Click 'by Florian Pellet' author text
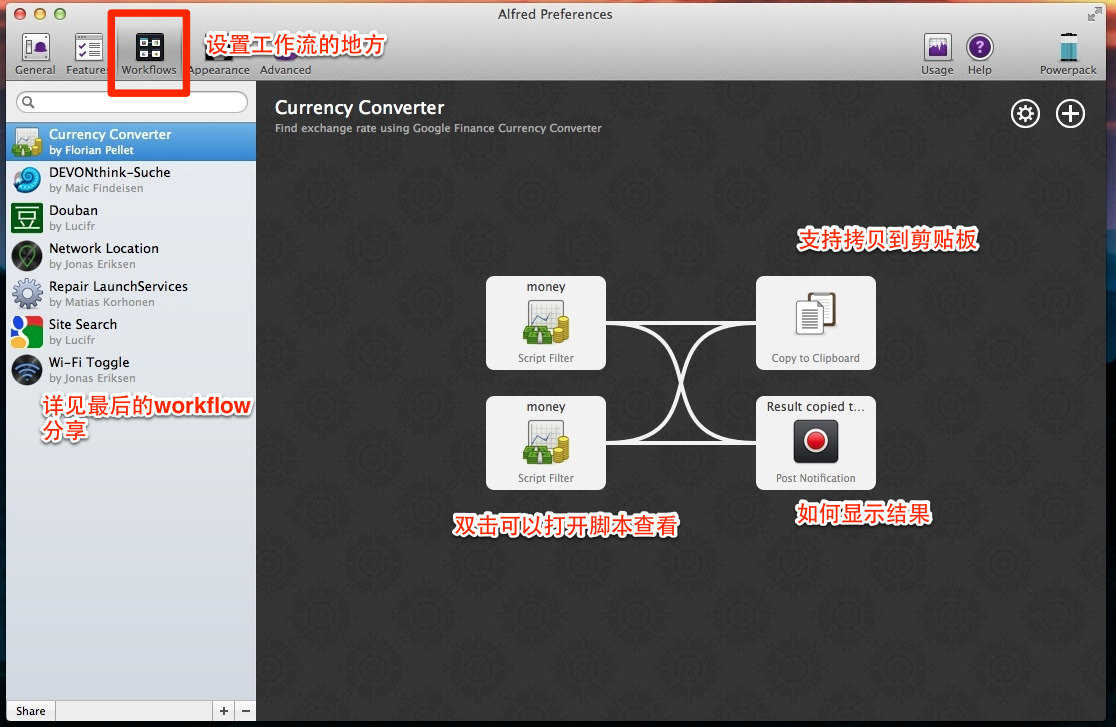The height and width of the screenshot is (727, 1116). pyautogui.click(x=91, y=150)
